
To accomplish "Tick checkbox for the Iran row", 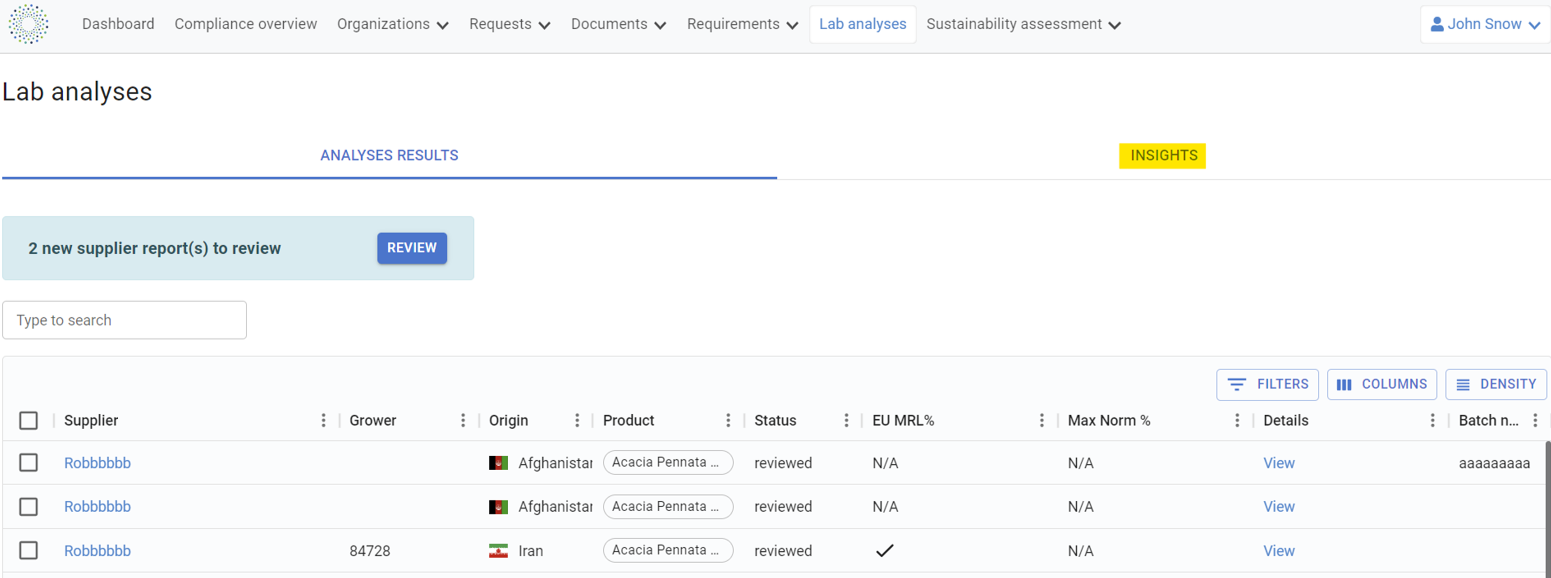I will click(x=29, y=551).
